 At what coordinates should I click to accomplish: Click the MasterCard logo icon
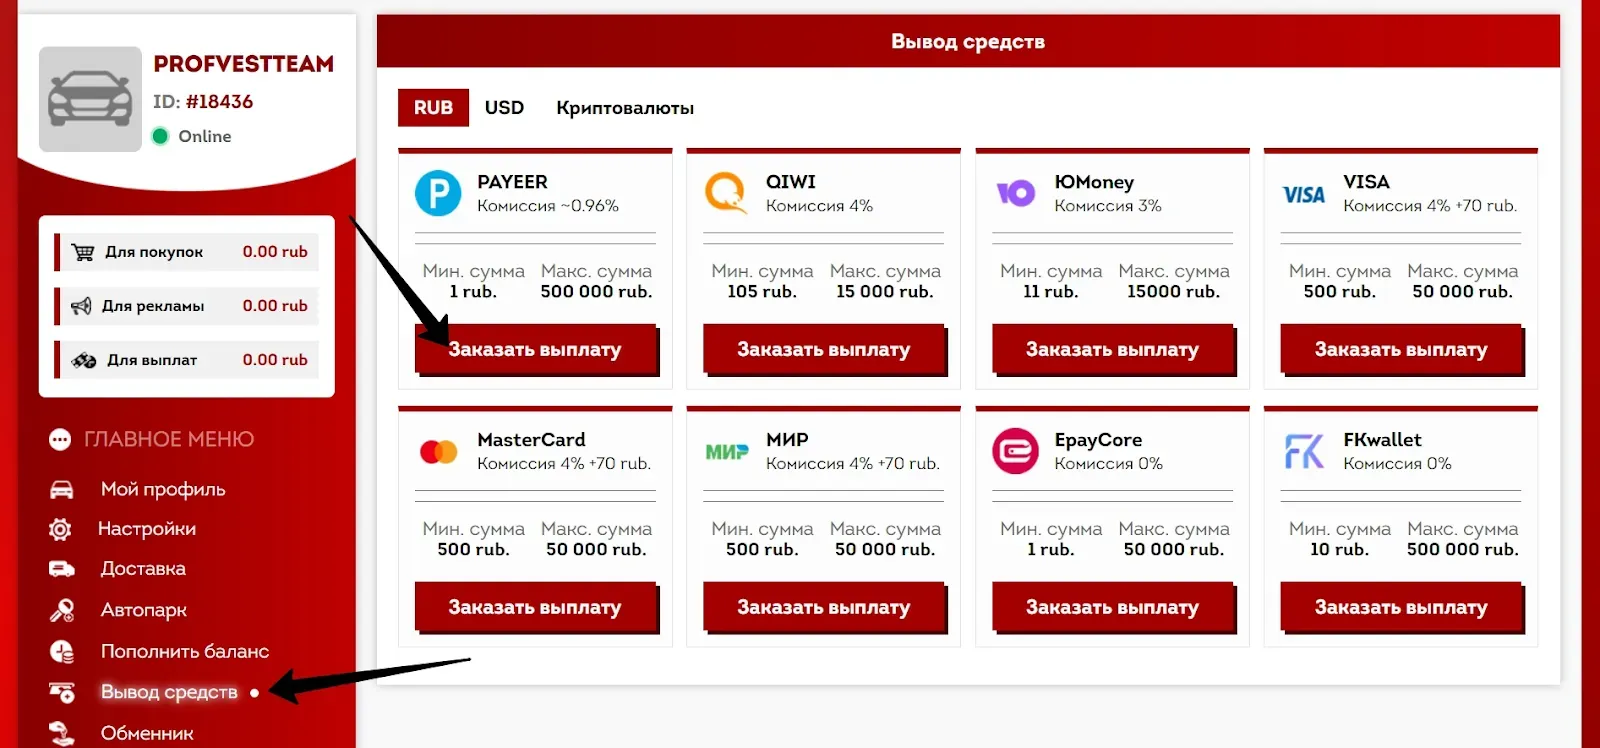pos(438,452)
